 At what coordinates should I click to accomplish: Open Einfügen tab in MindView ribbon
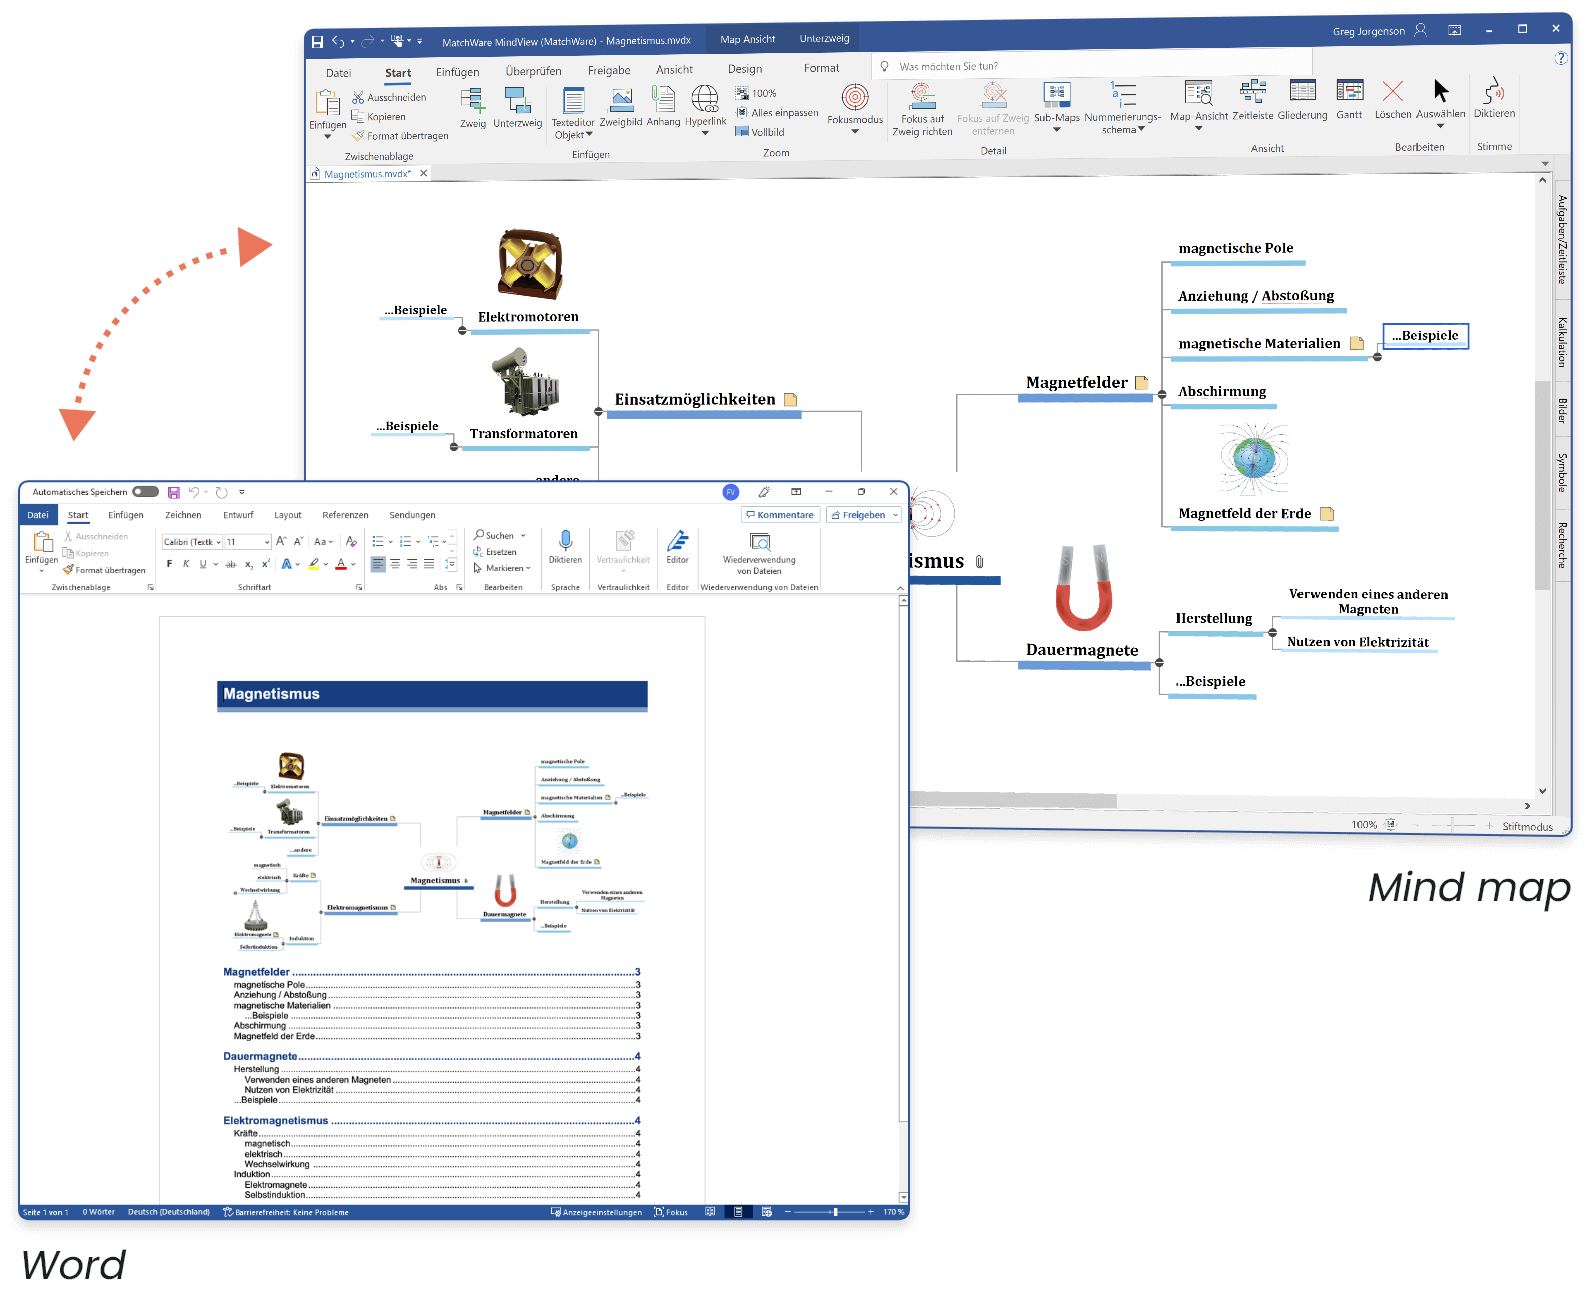tap(457, 72)
